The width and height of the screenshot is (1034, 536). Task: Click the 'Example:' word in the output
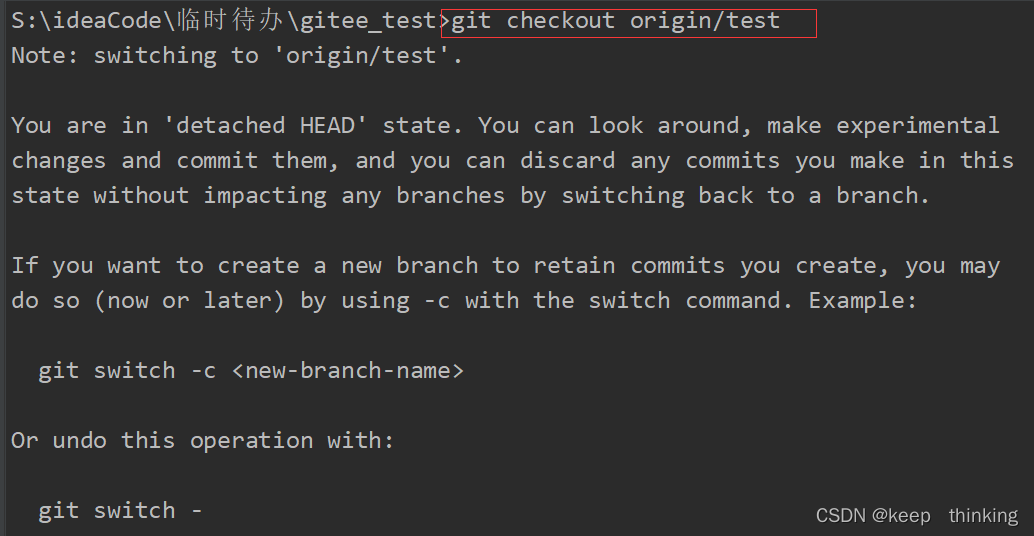pyautogui.click(x=863, y=301)
